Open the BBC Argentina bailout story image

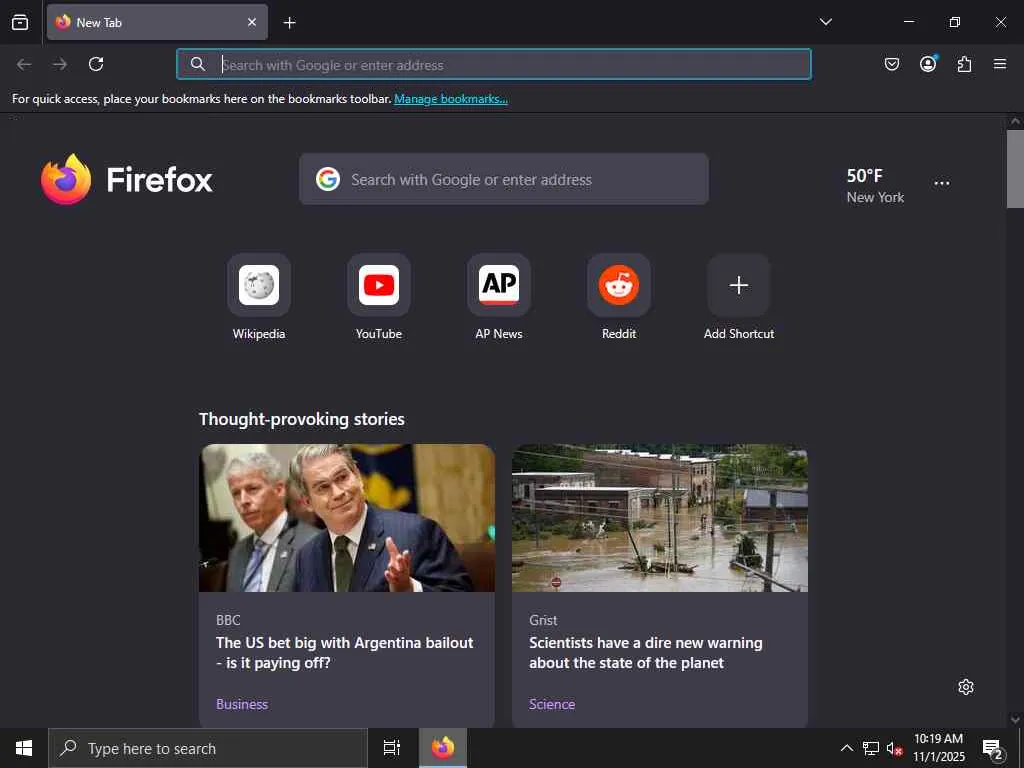[x=347, y=518]
